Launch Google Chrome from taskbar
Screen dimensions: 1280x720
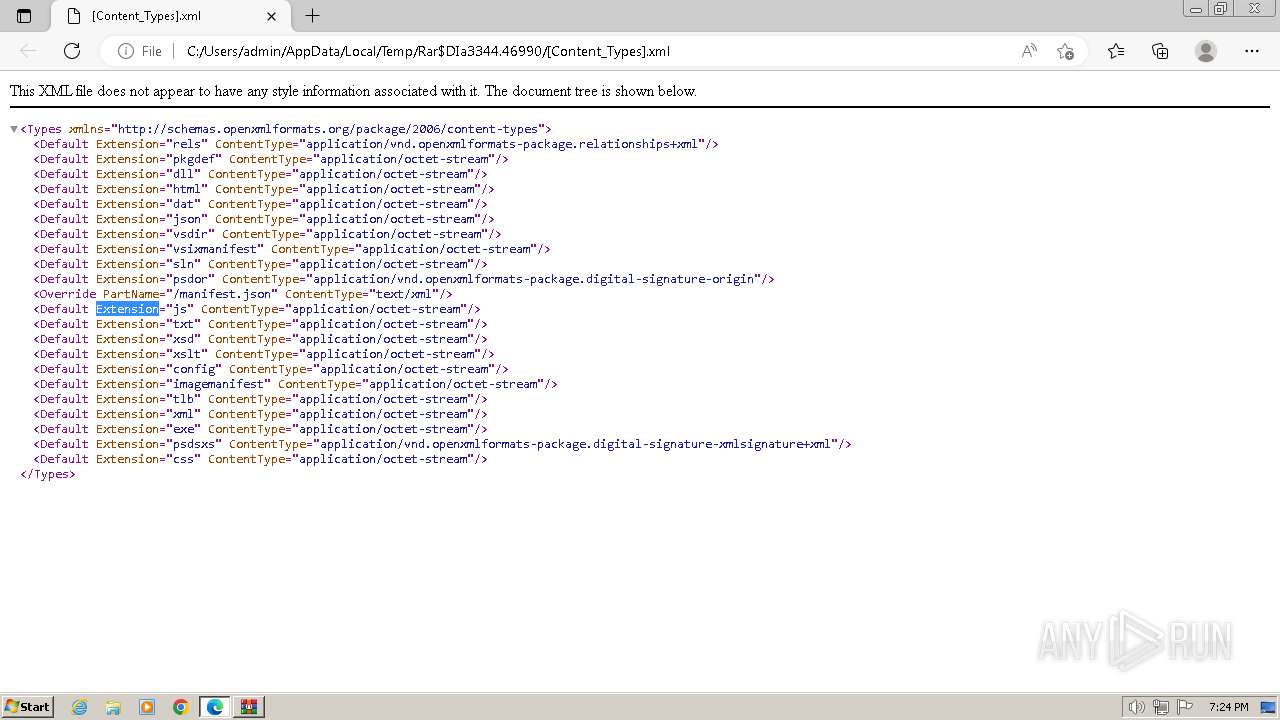pyautogui.click(x=181, y=707)
